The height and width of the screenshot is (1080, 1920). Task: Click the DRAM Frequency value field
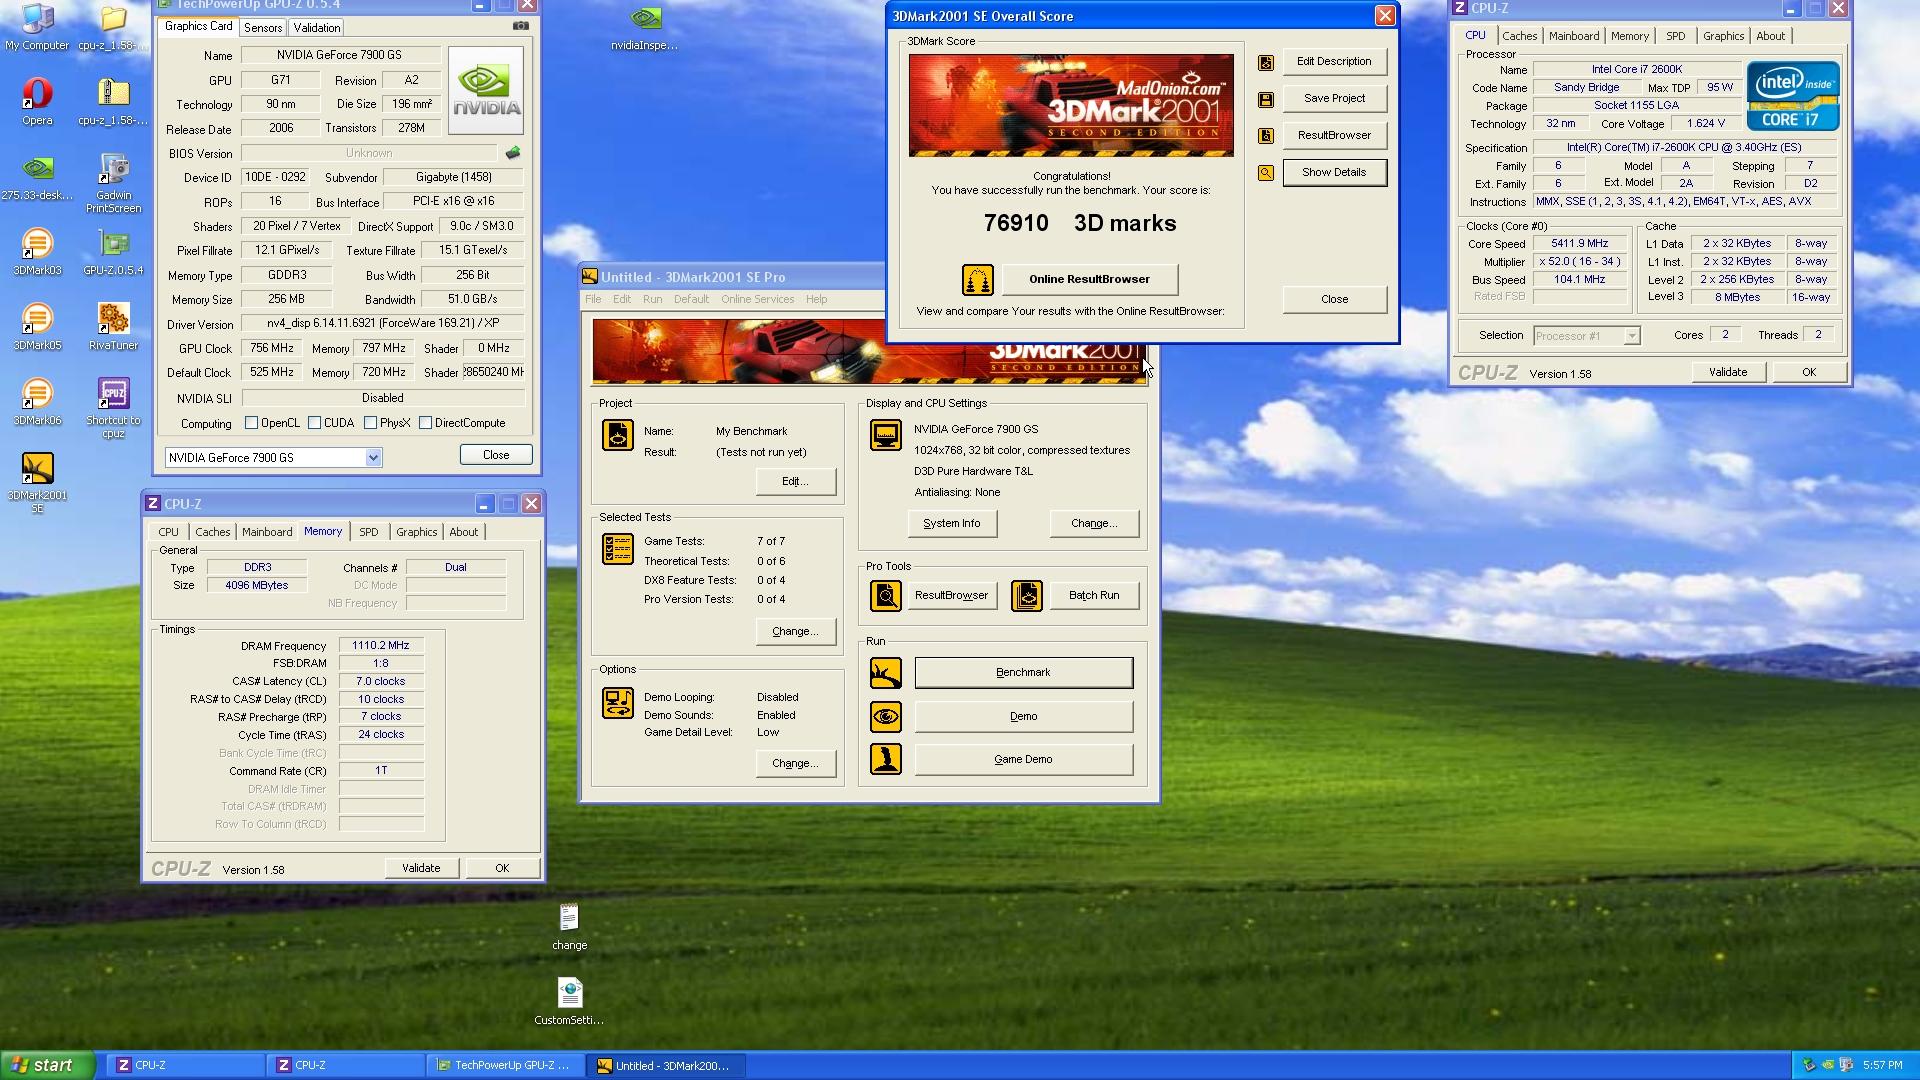381,646
